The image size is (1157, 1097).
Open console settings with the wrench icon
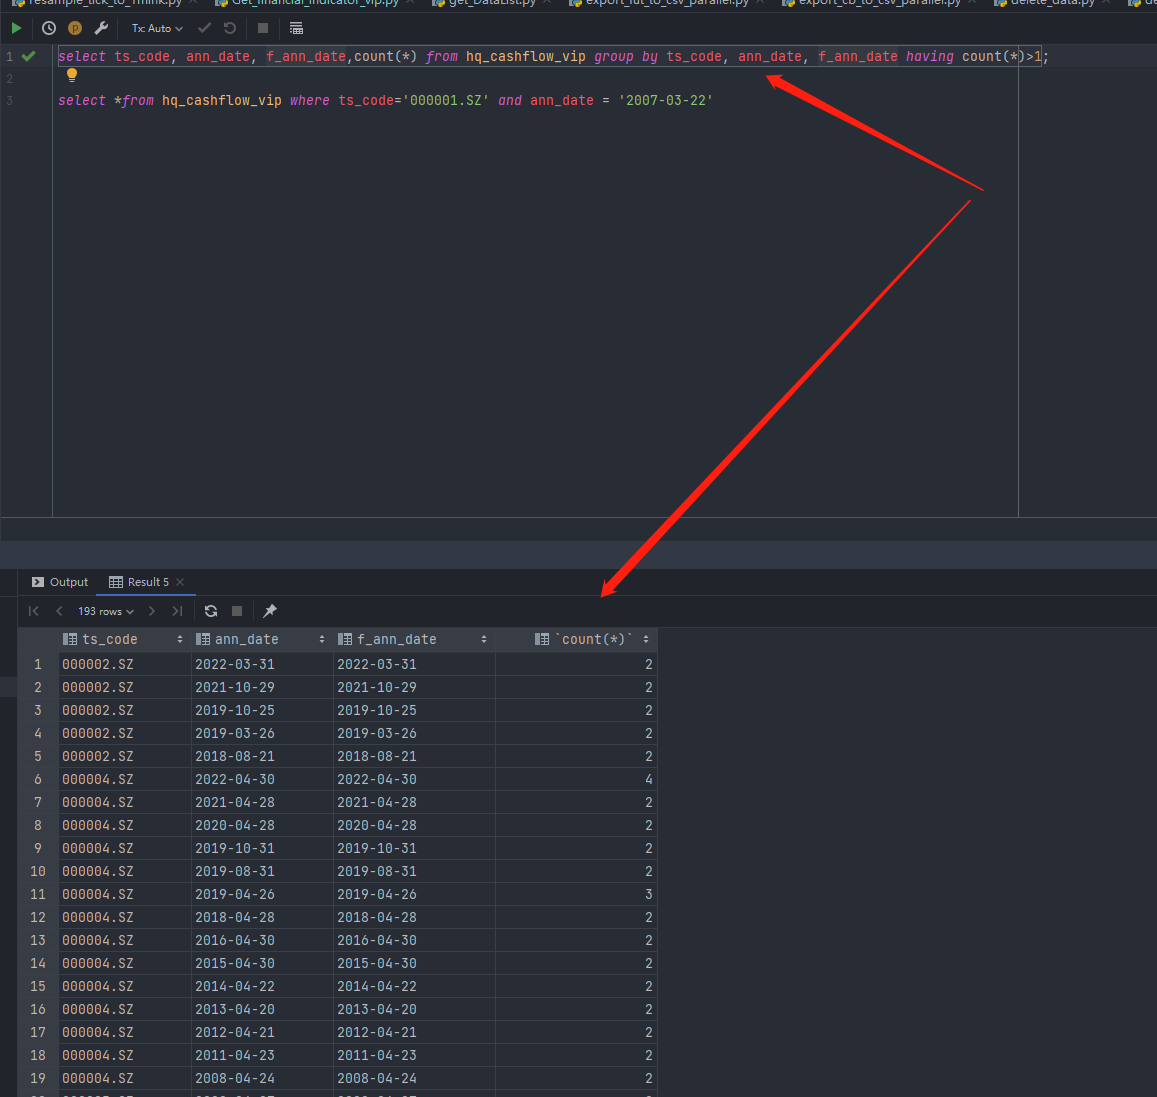[x=101, y=28]
